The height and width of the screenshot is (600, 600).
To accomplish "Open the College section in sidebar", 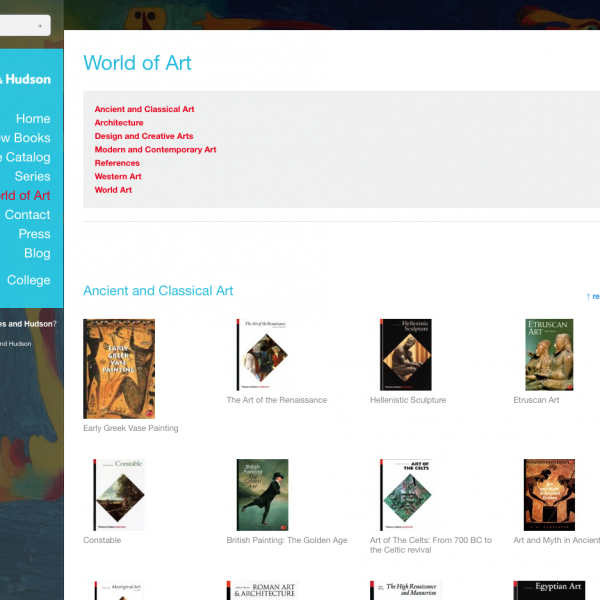I will 28,280.
